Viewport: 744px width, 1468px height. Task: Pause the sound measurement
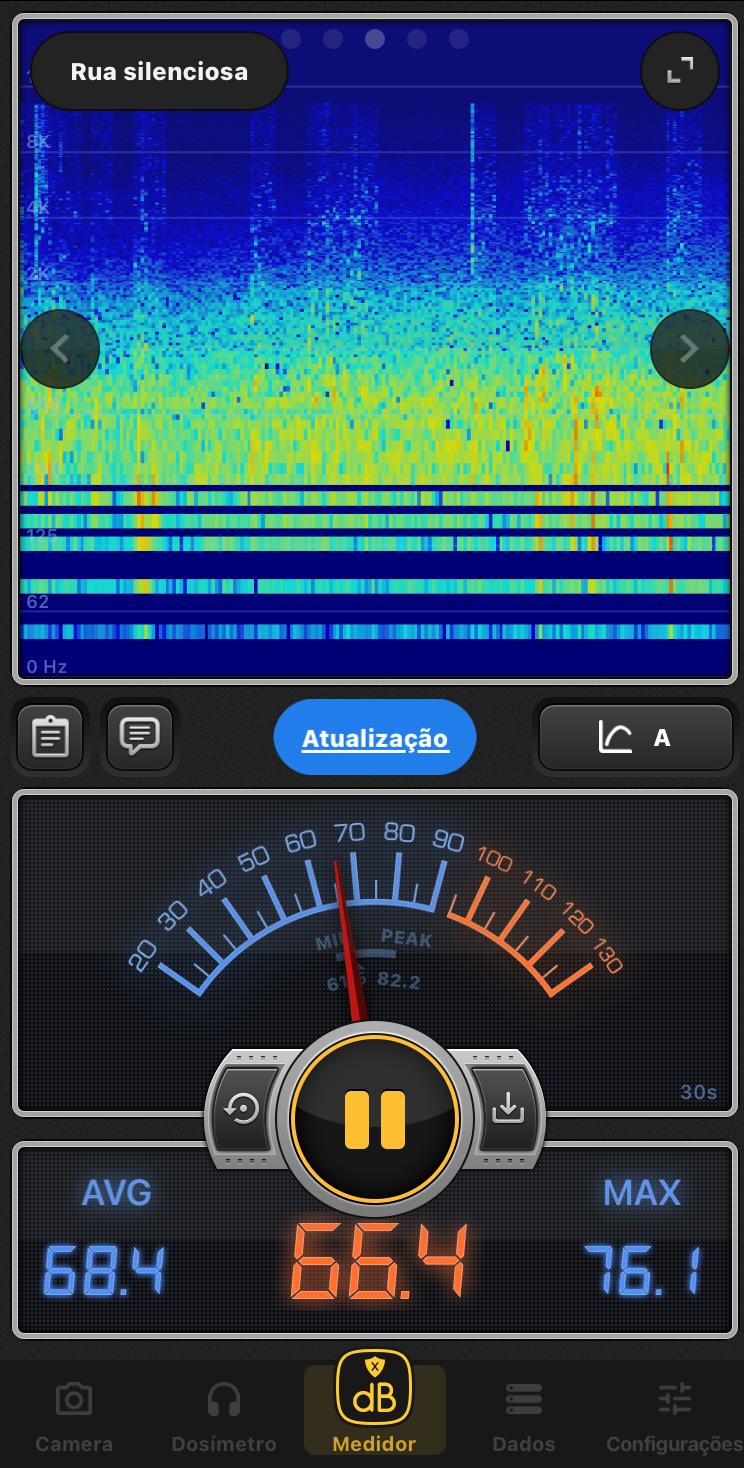[x=375, y=1118]
